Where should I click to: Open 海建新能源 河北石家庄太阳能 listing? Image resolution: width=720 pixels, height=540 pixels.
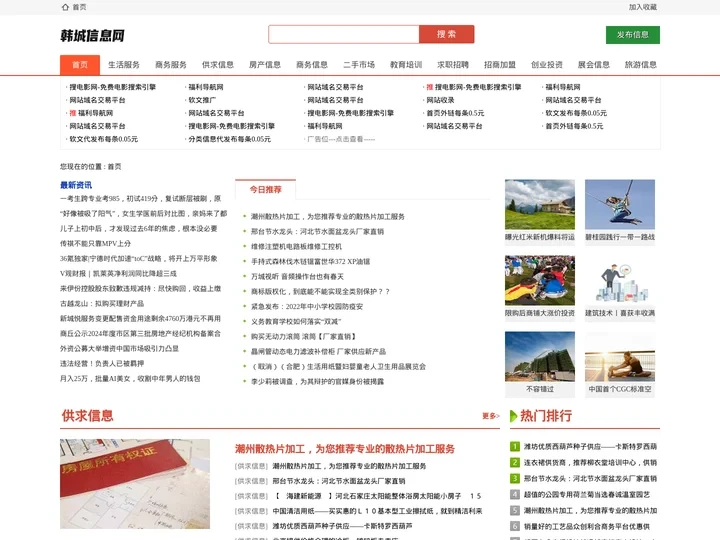tap(378, 496)
